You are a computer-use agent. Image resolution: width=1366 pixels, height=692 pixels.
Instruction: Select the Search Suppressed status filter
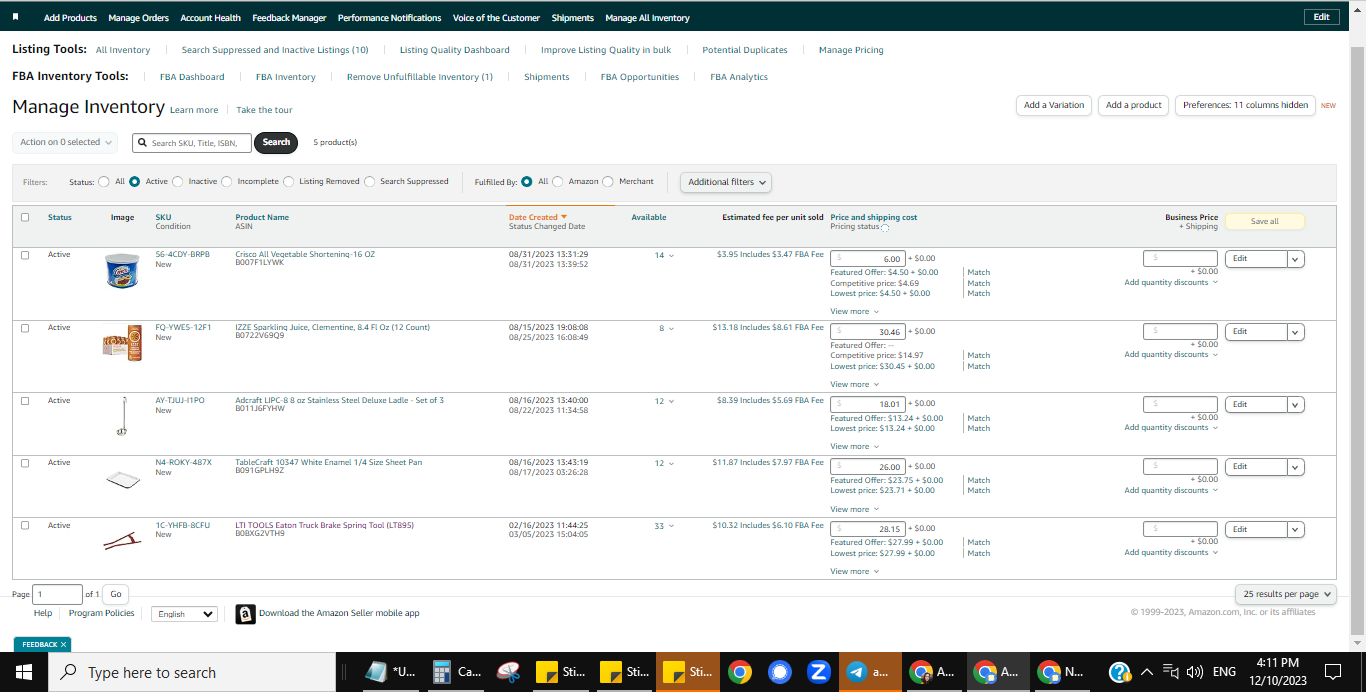tap(369, 182)
